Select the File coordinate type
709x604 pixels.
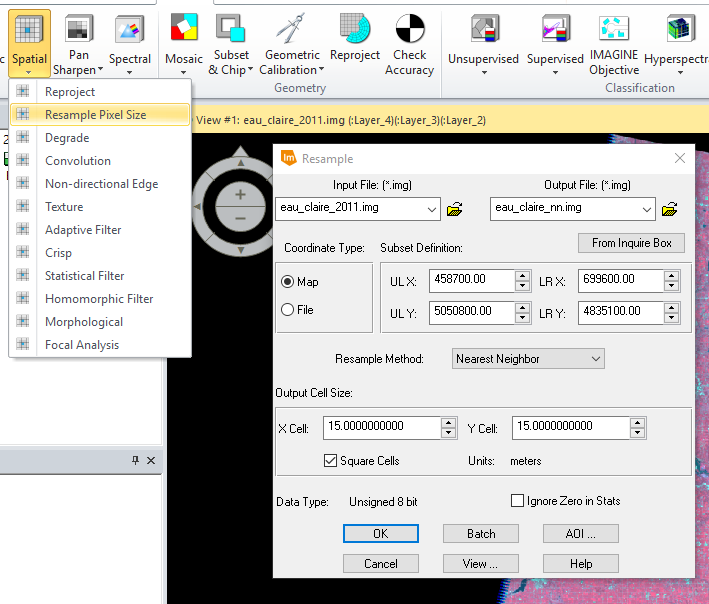click(x=288, y=310)
